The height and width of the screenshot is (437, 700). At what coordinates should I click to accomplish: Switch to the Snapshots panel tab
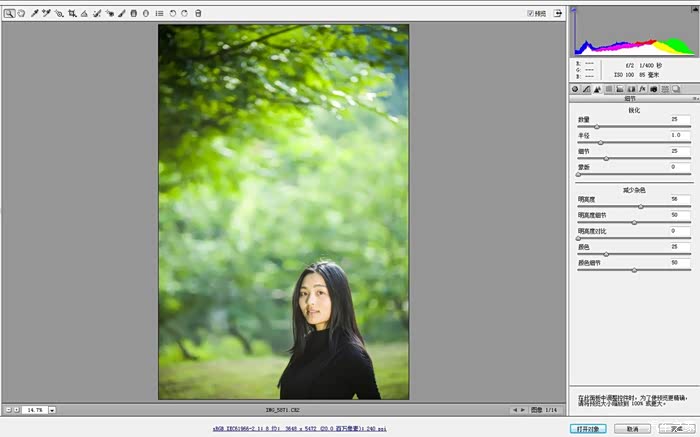coord(676,89)
